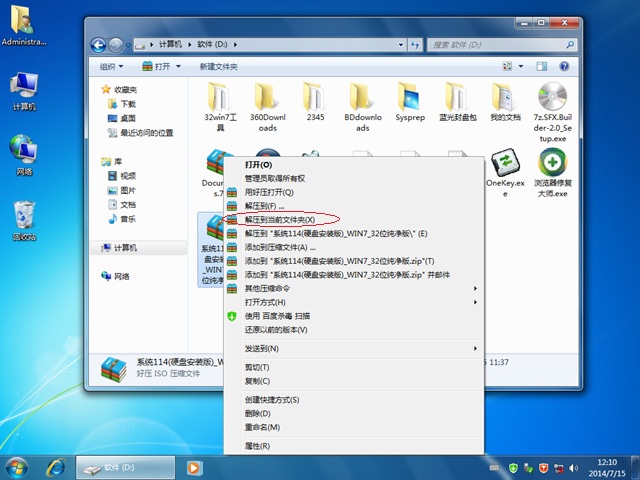Screen dimensions: 640x480
Task: Click the 回收站 recycle bin desktop icon
Action: [25, 216]
